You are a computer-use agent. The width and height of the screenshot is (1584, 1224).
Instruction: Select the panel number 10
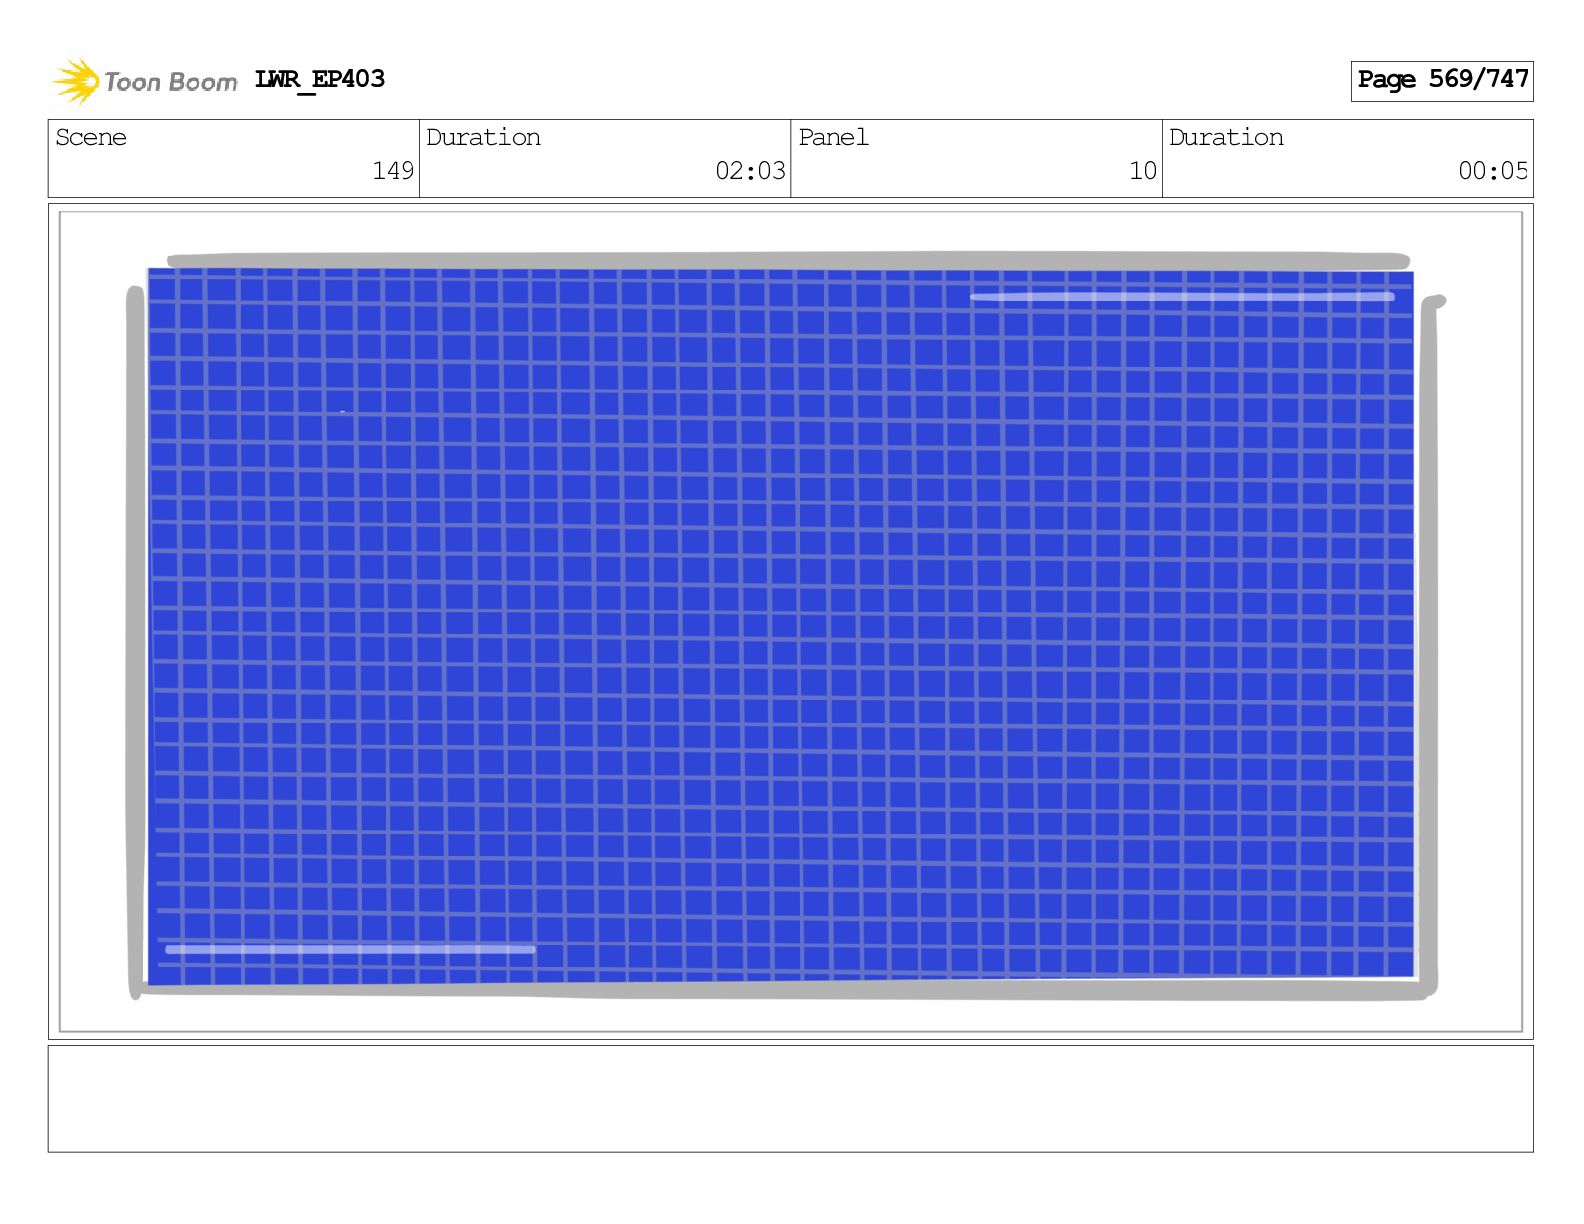1143,171
